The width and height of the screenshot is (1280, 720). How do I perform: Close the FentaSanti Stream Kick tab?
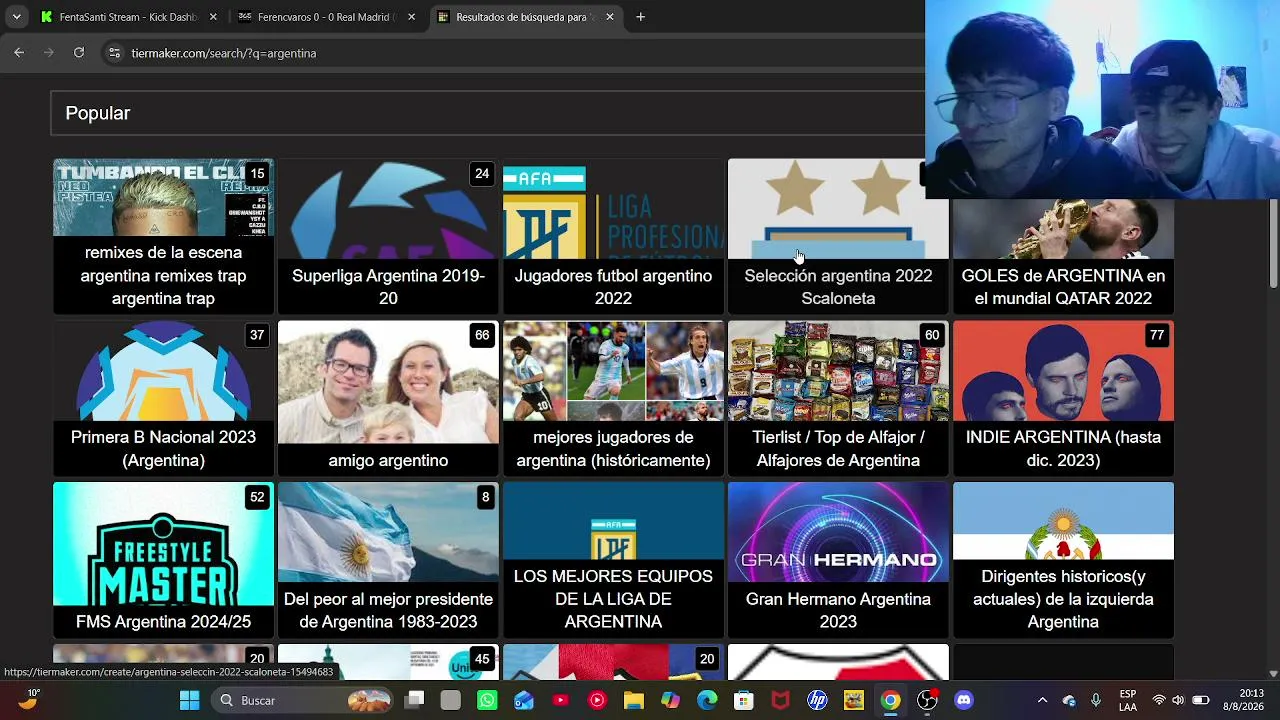point(213,17)
